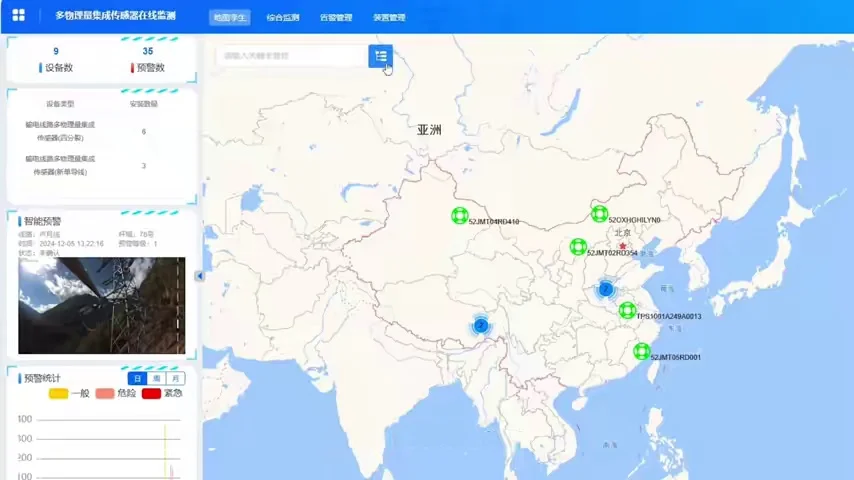Image resolution: width=854 pixels, height=480 pixels.
Task: Select device marker 52JMT04RD410
Action: 460,216
